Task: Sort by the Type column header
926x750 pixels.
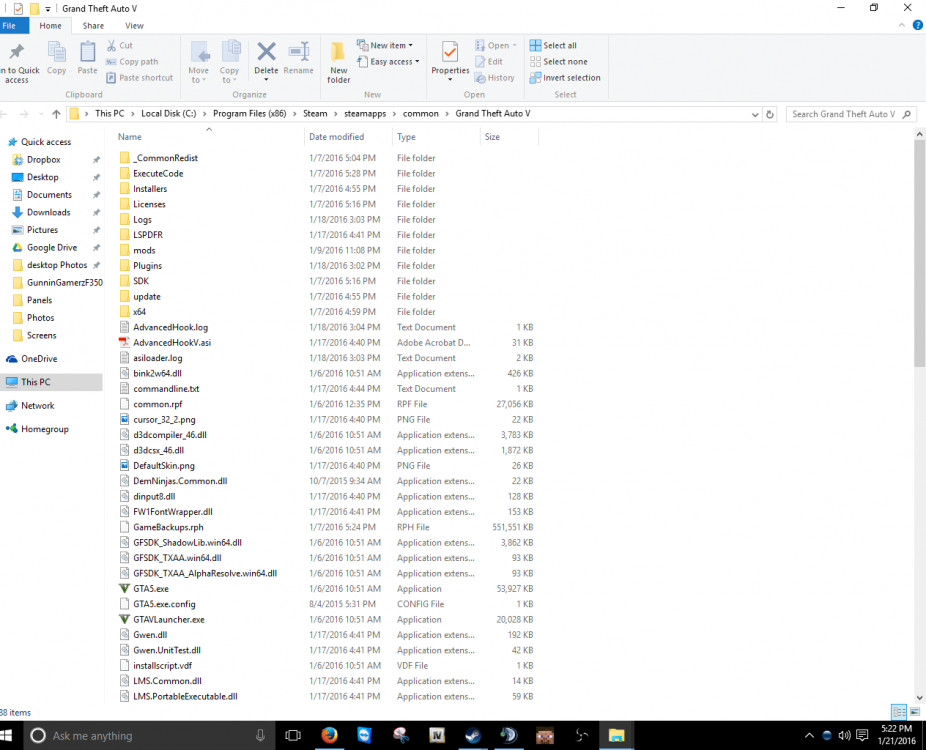Action: point(436,136)
